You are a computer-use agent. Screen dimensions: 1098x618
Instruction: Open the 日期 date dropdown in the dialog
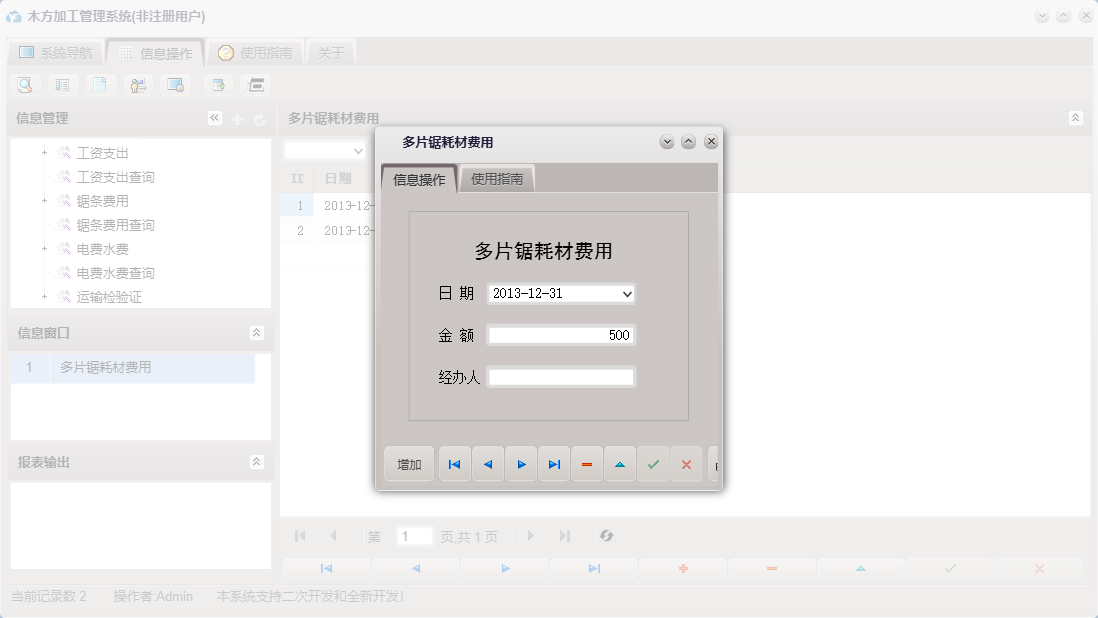tap(625, 293)
